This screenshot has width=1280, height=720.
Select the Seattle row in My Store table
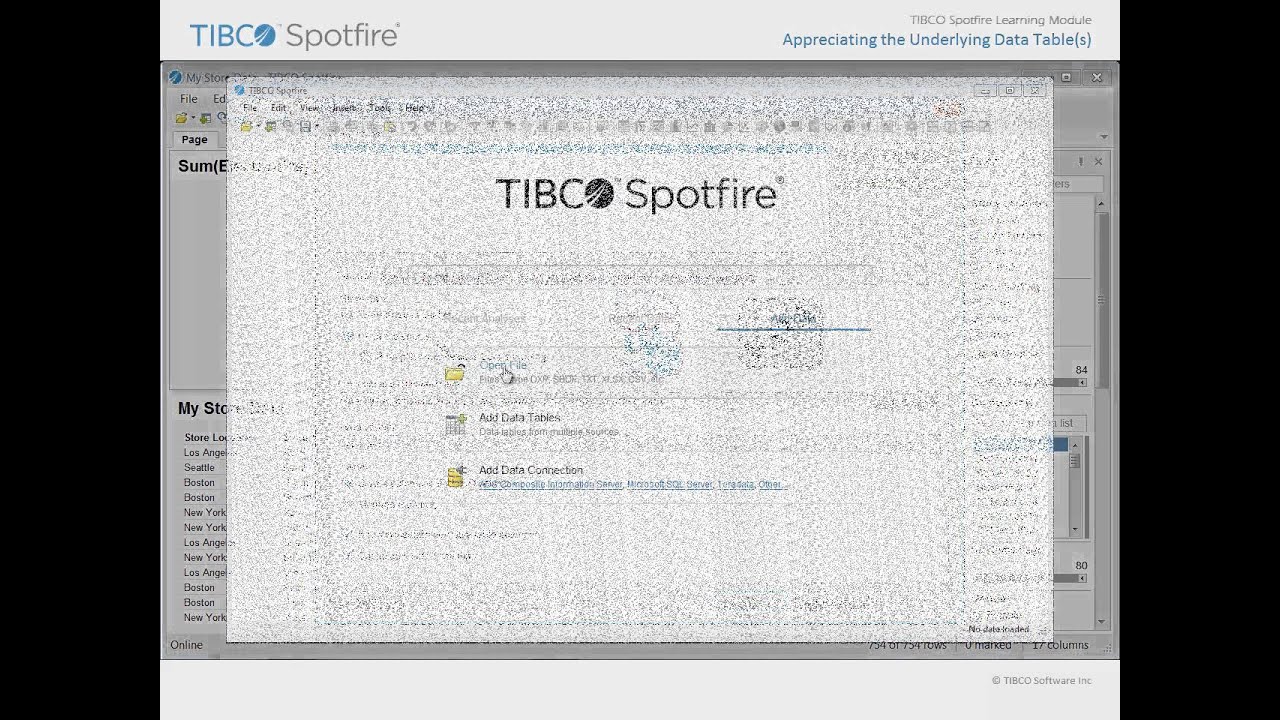[x=199, y=468]
